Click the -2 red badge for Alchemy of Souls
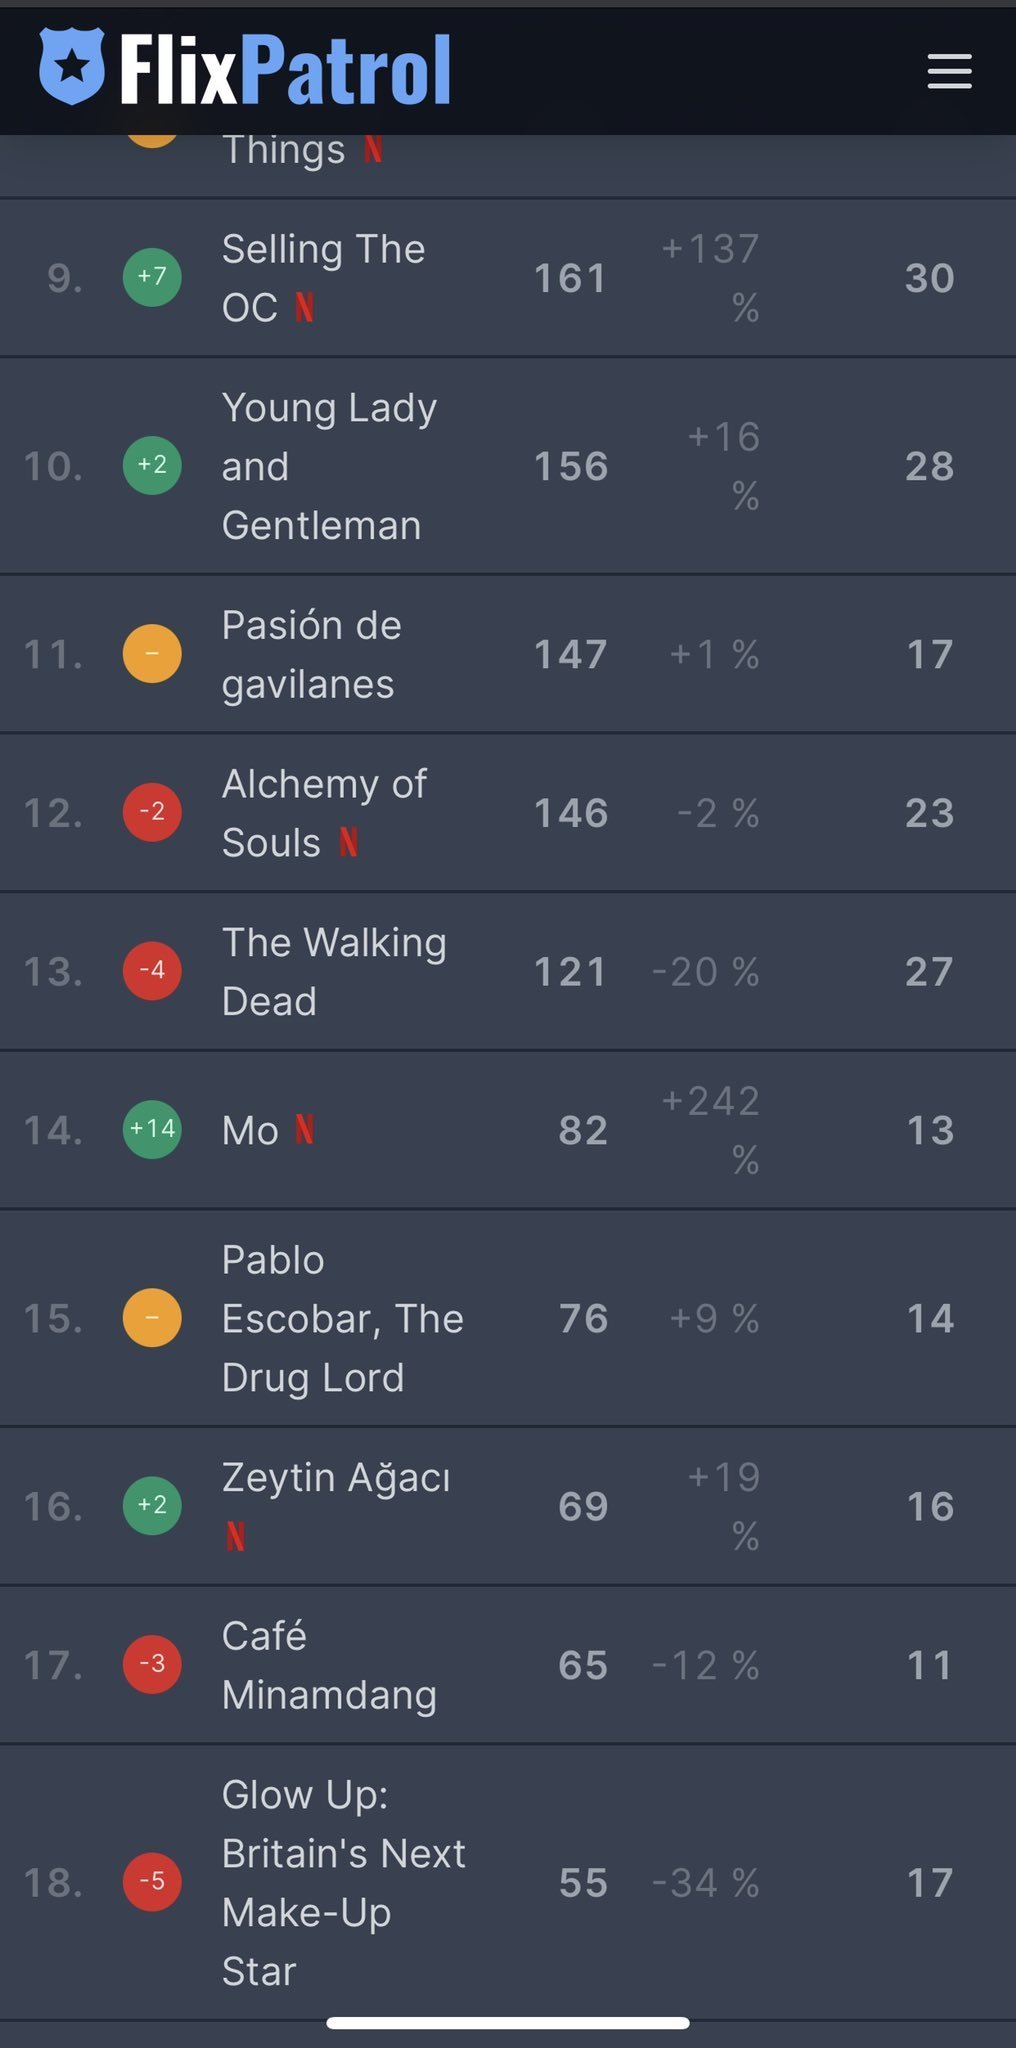Viewport: 1016px width, 2048px height. tap(152, 811)
